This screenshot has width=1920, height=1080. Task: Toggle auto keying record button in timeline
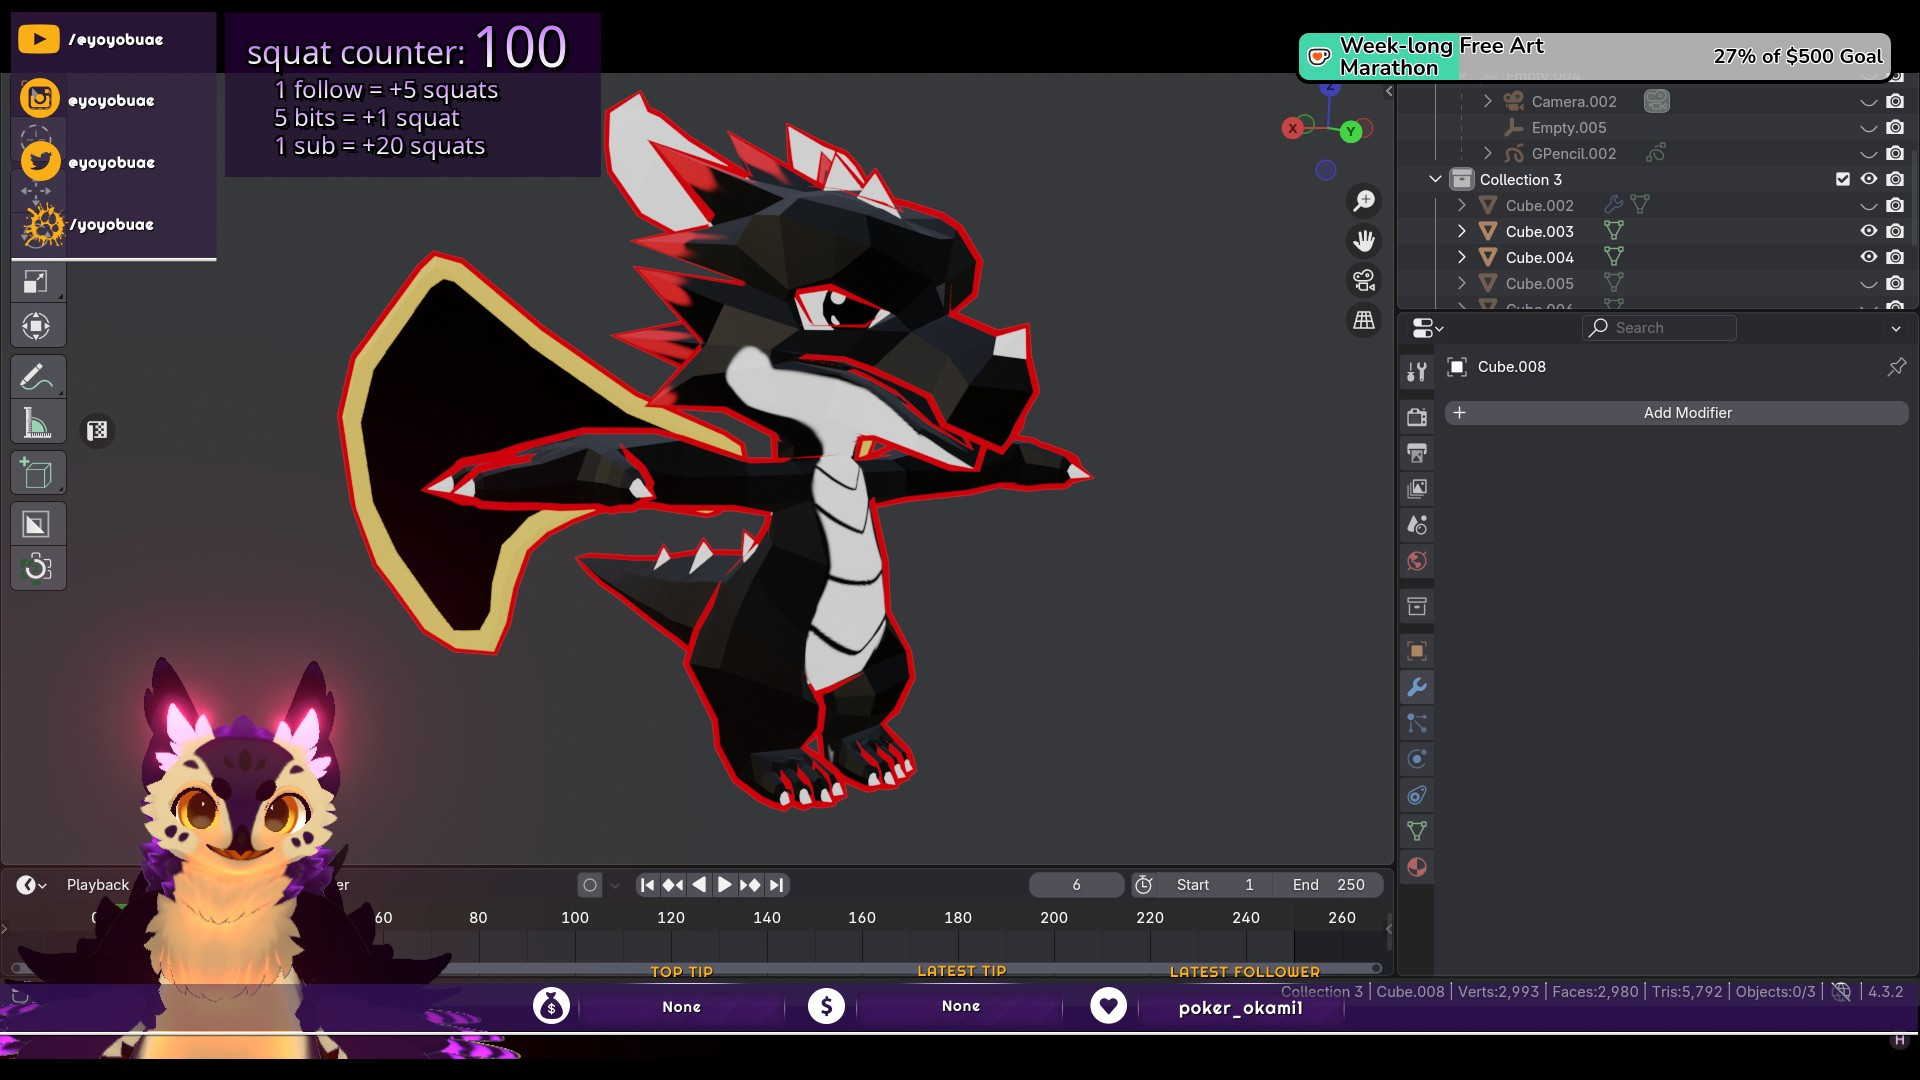point(590,885)
